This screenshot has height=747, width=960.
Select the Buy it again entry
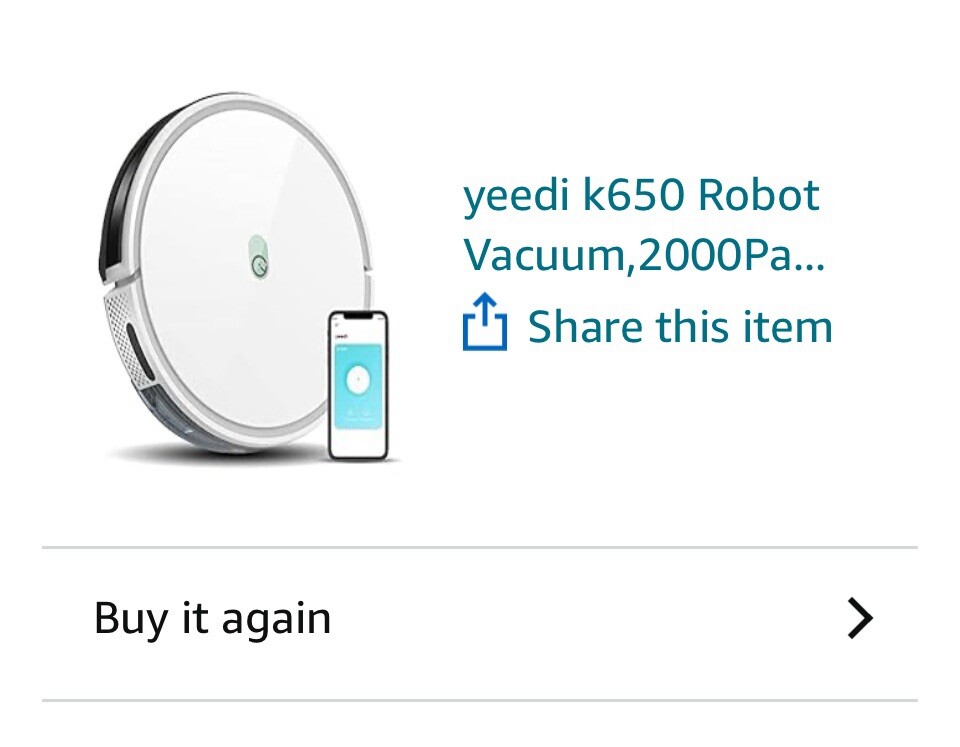480,617
